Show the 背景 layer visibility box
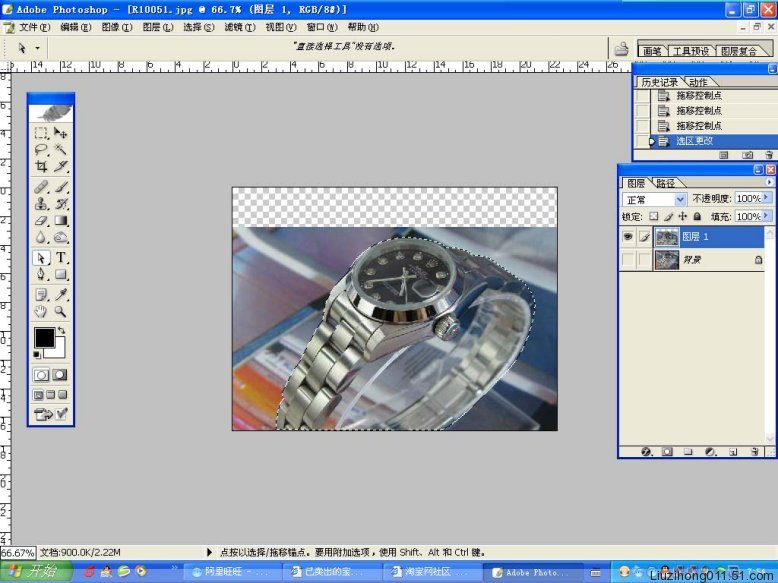 [628, 259]
